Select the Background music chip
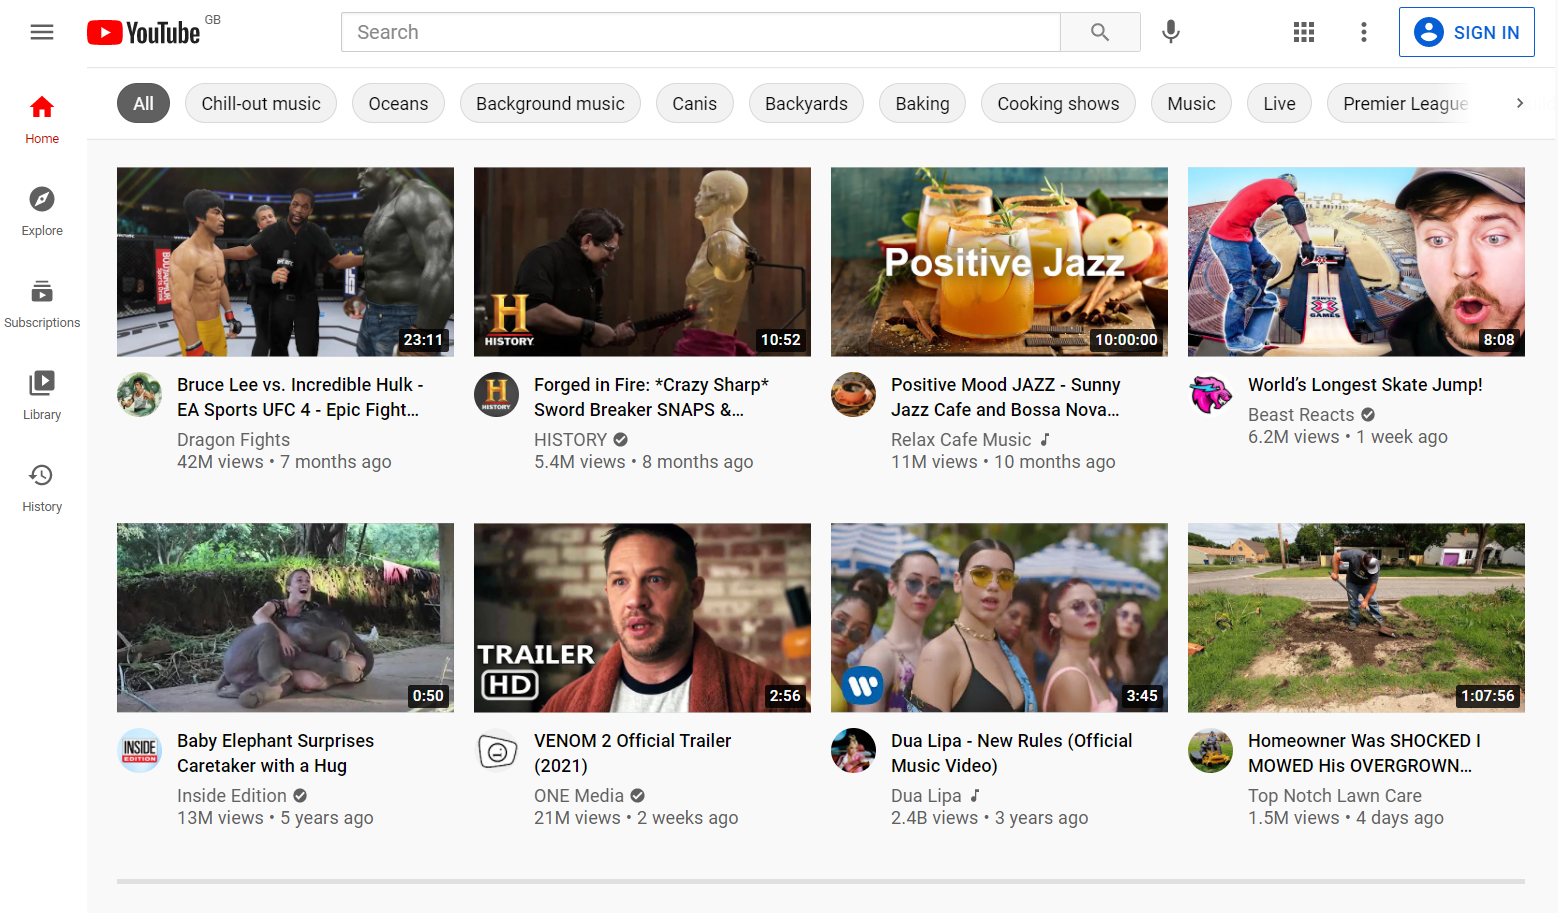 pos(550,103)
